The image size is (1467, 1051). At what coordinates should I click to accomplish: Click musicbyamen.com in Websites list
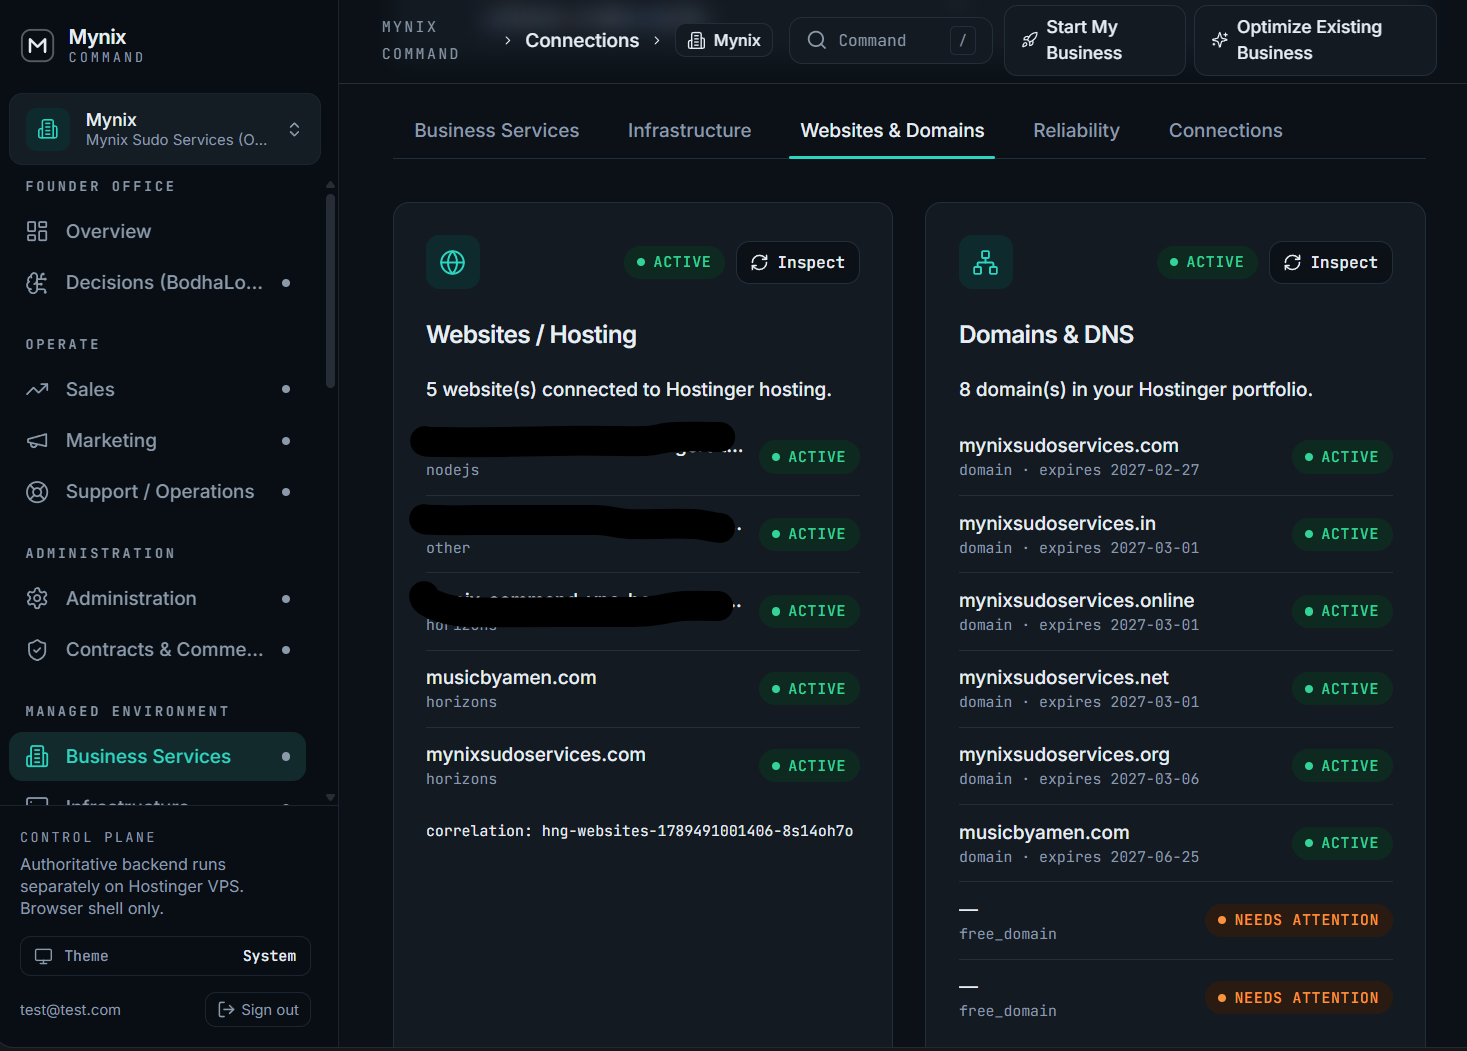pyautogui.click(x=511, y=677)
